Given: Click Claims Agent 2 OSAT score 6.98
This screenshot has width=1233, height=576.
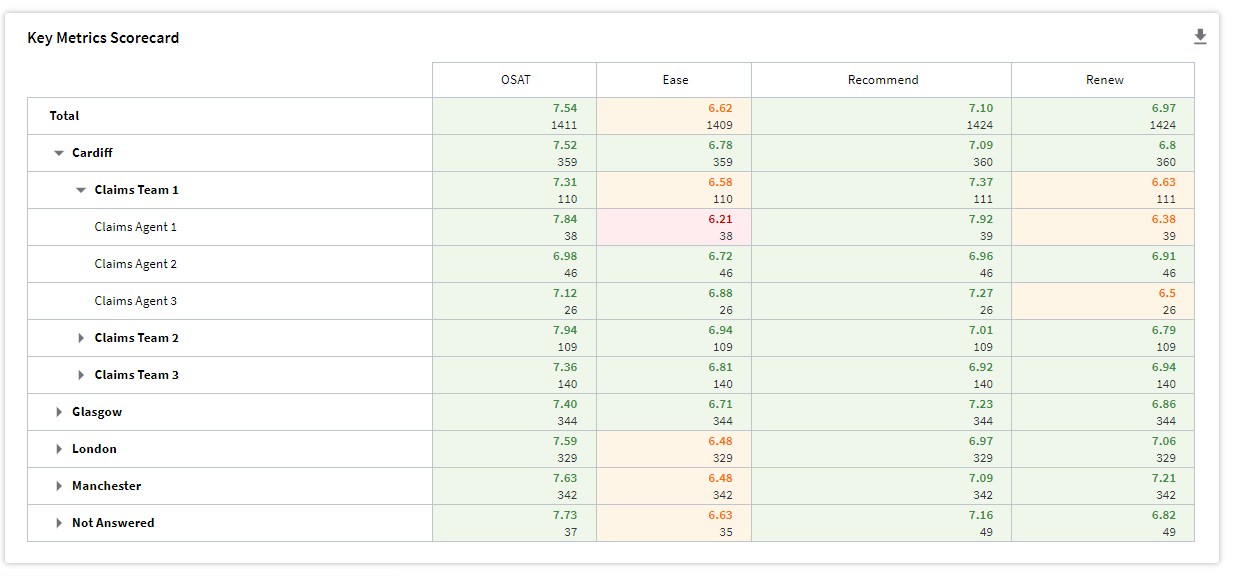Looking at the screenshot, I should tap(565, 256).
